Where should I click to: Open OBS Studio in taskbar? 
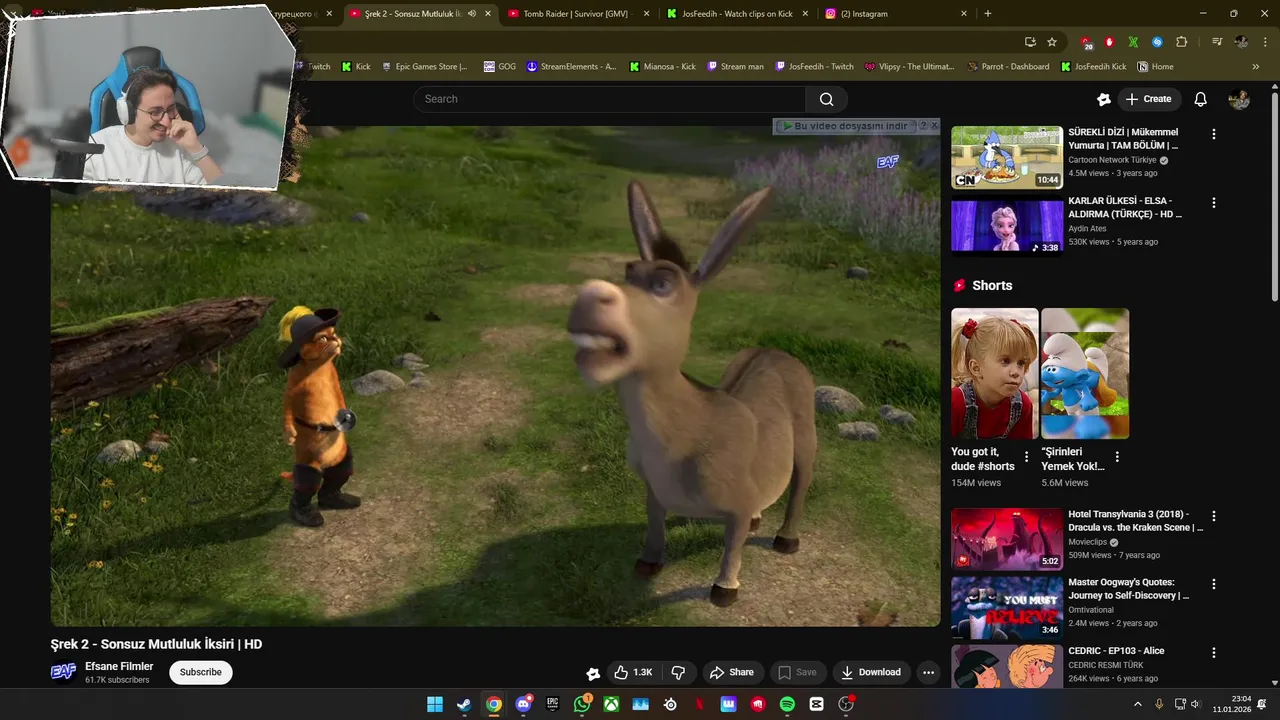846,704
